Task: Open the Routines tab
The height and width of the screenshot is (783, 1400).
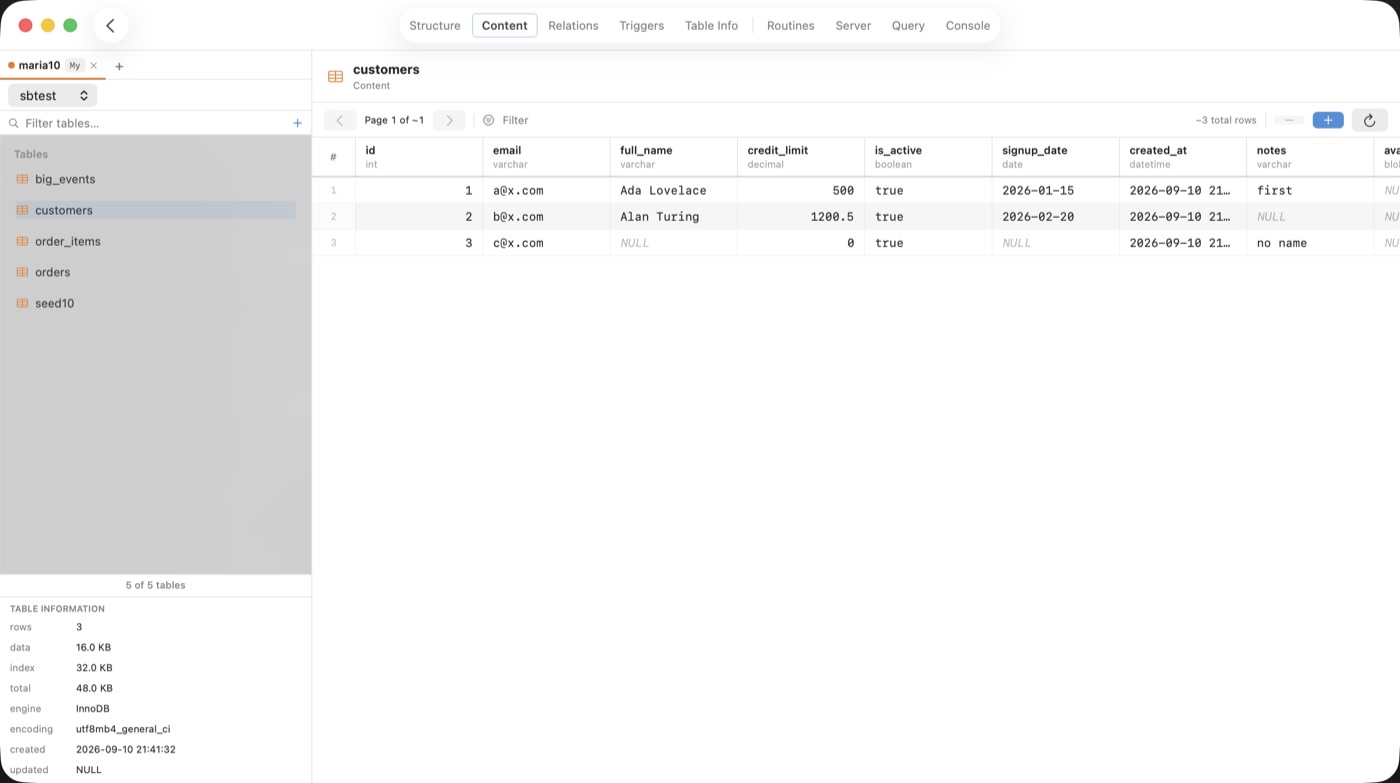Action: (x=790, y=26)
